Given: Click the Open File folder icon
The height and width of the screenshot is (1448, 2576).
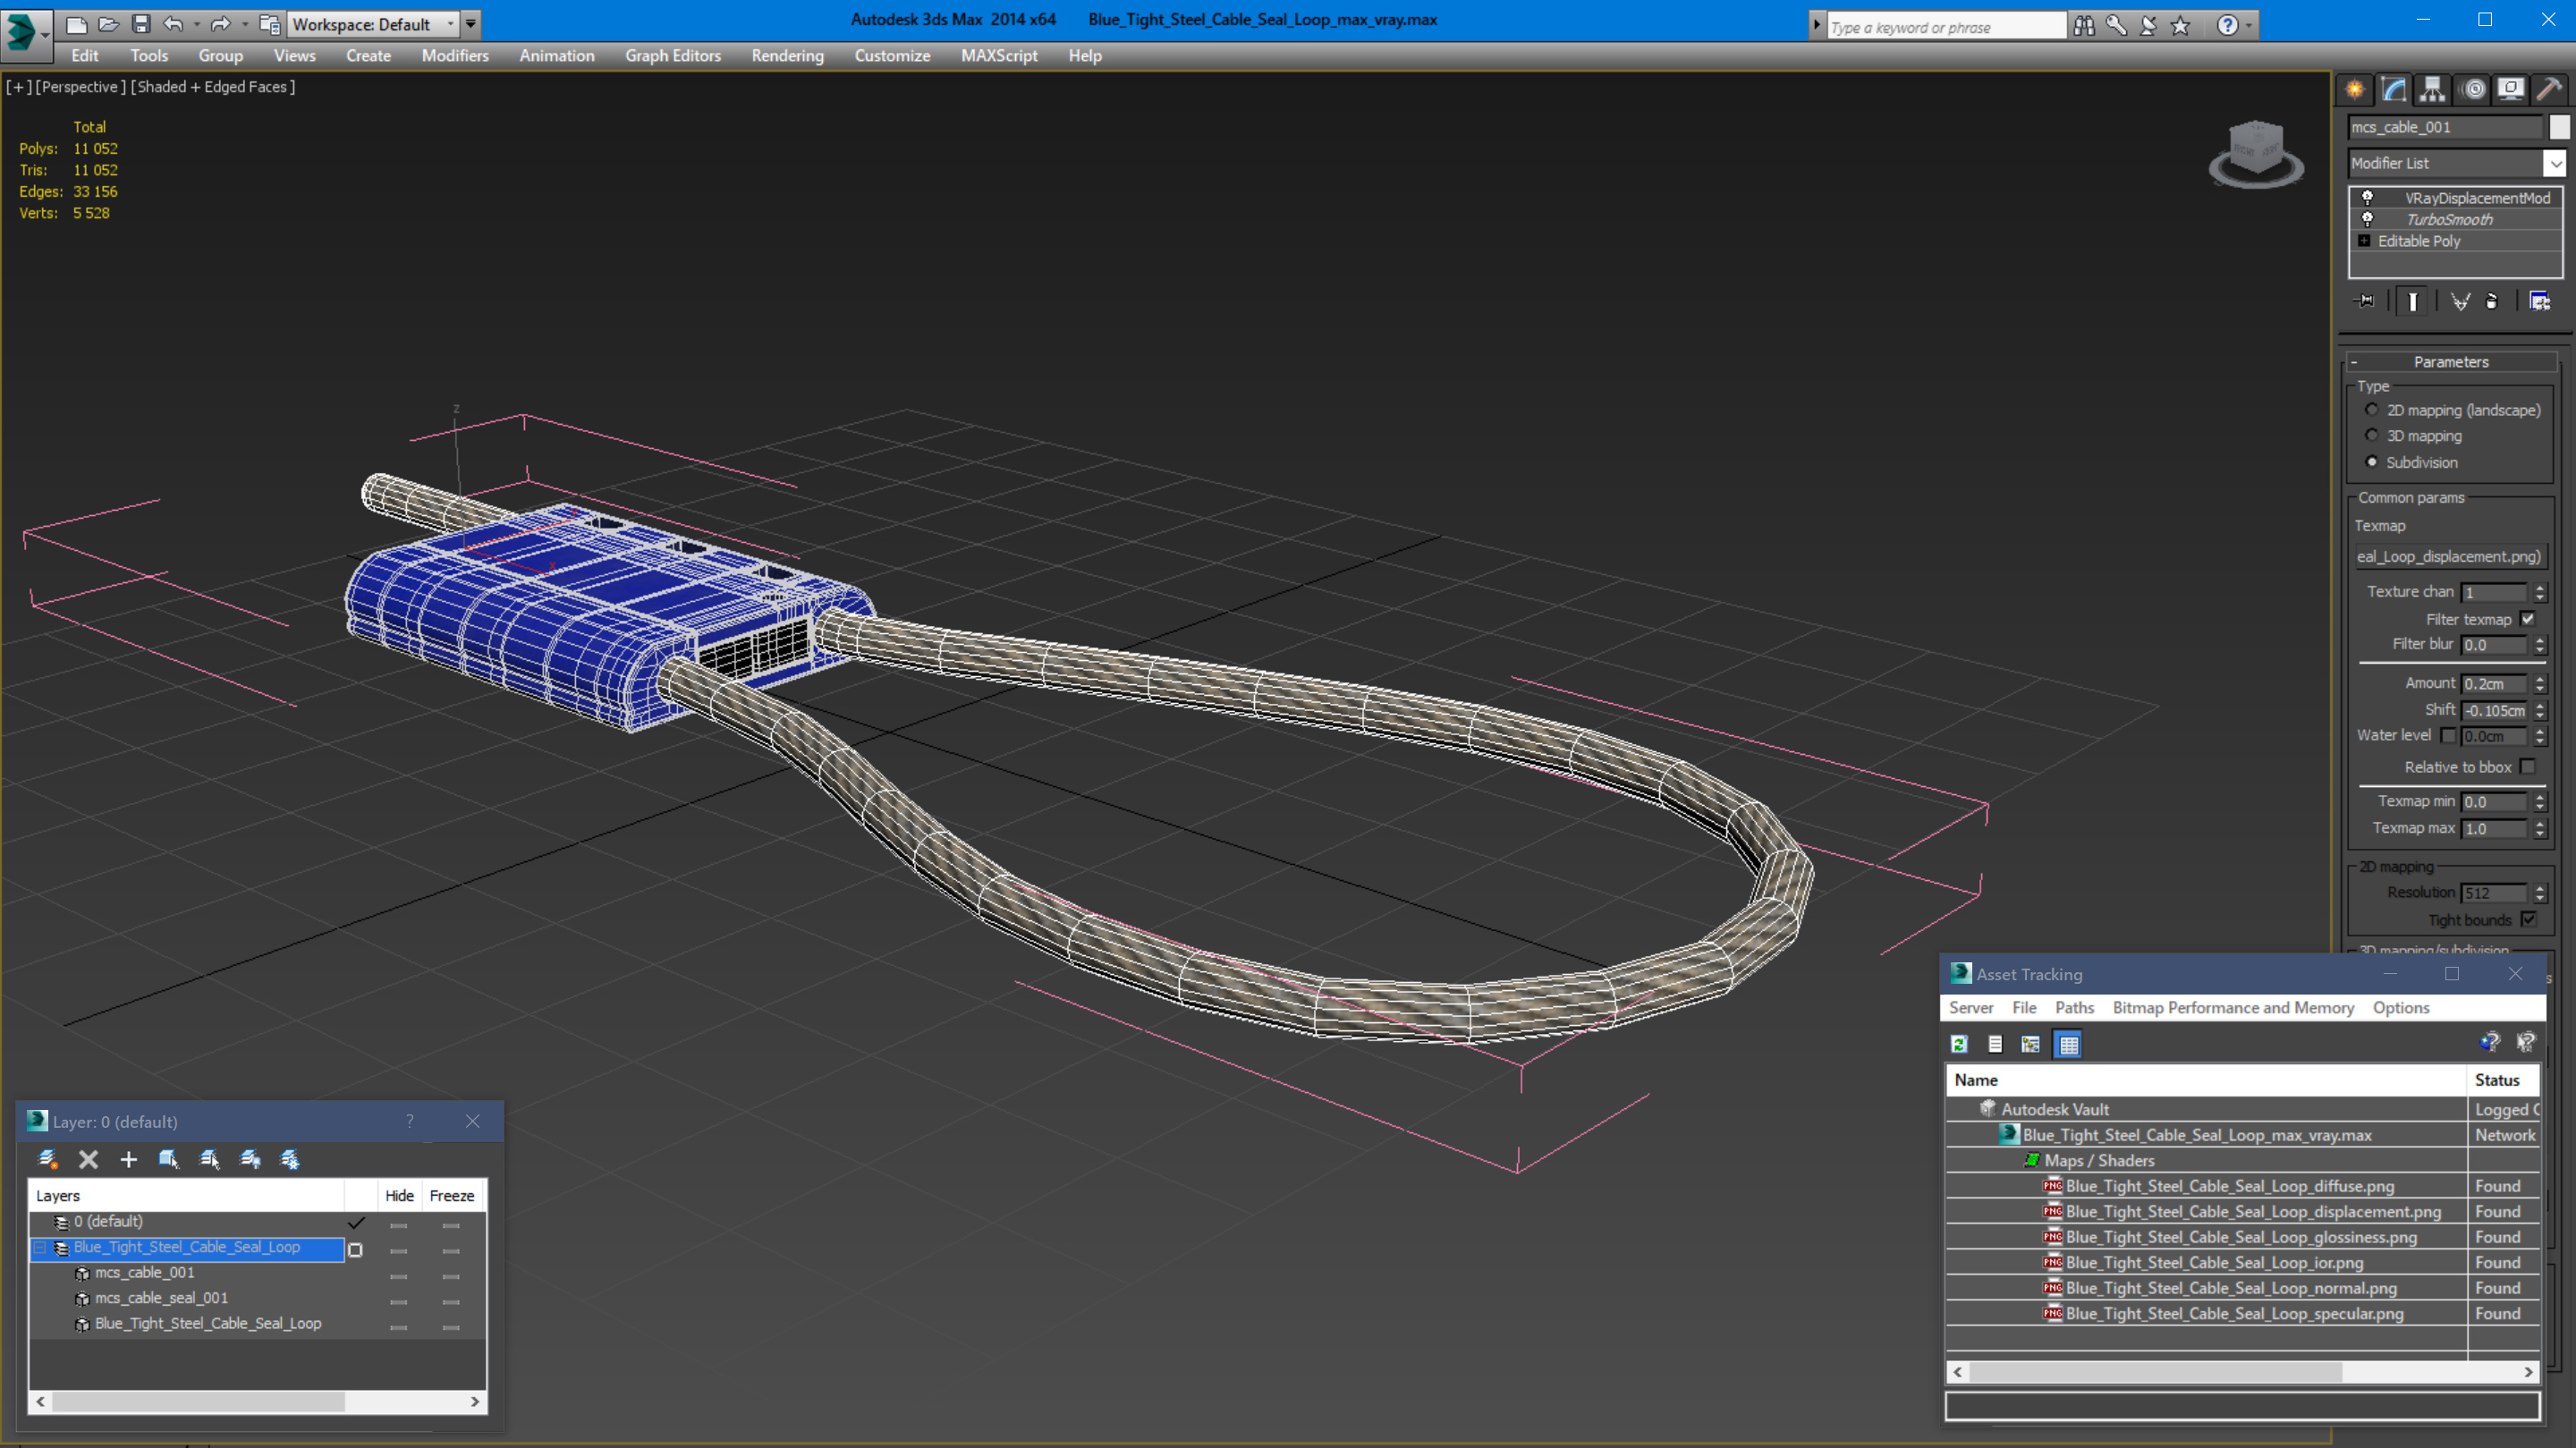Looking at the screenshot, I should (108, 24).
